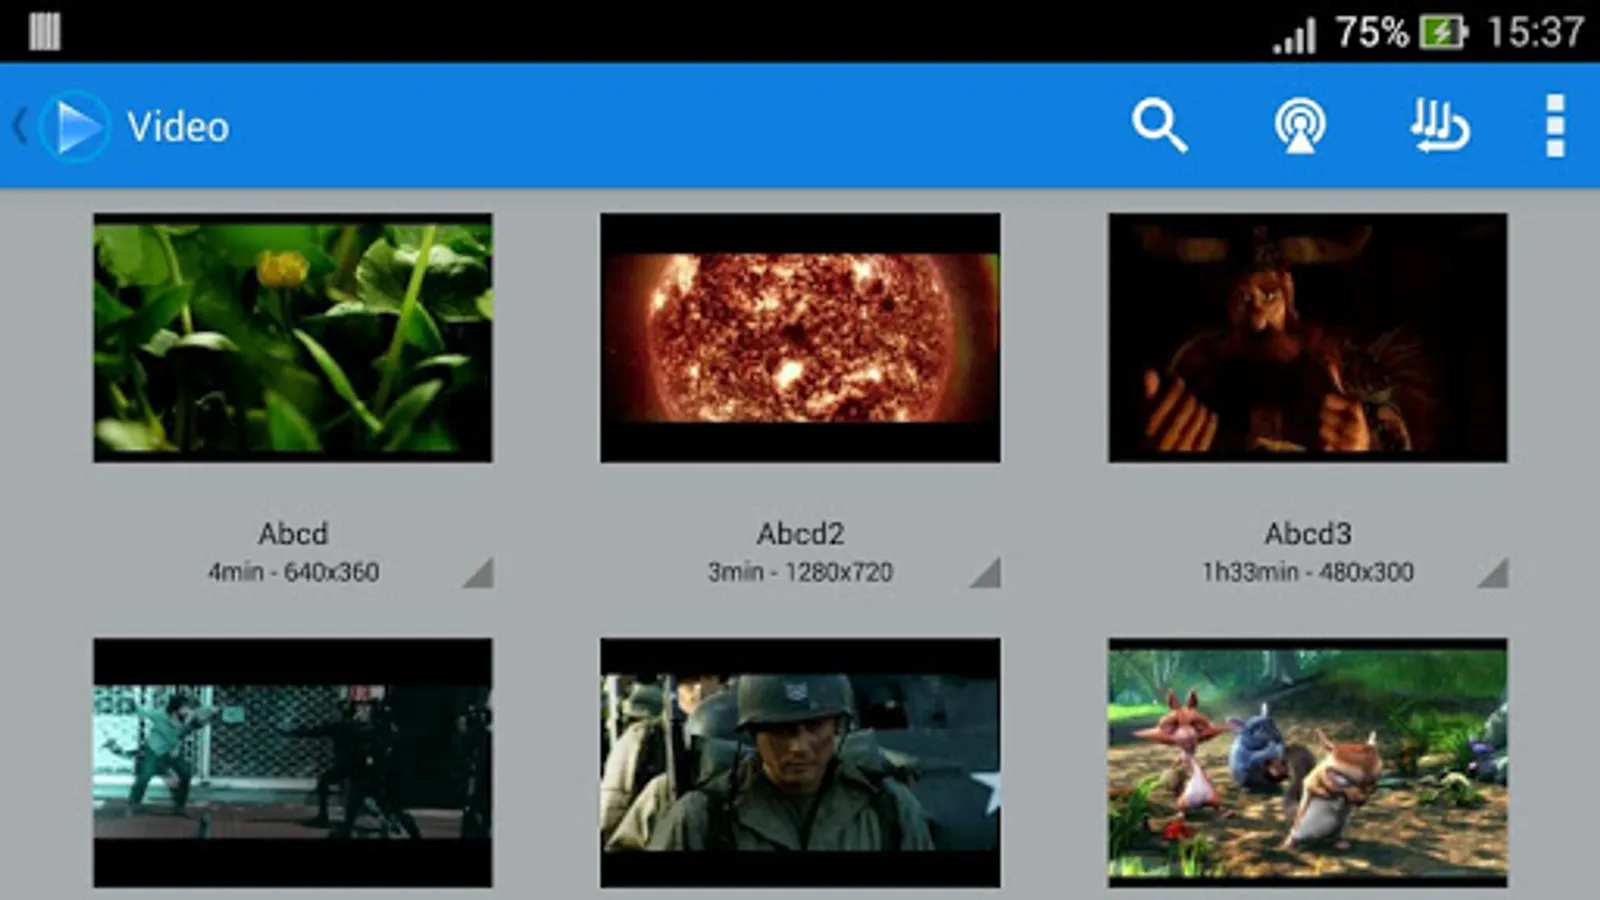Tap the 3min - 1280x720 details
This screenshot has height=900, width=1600.
pos(800,572)
